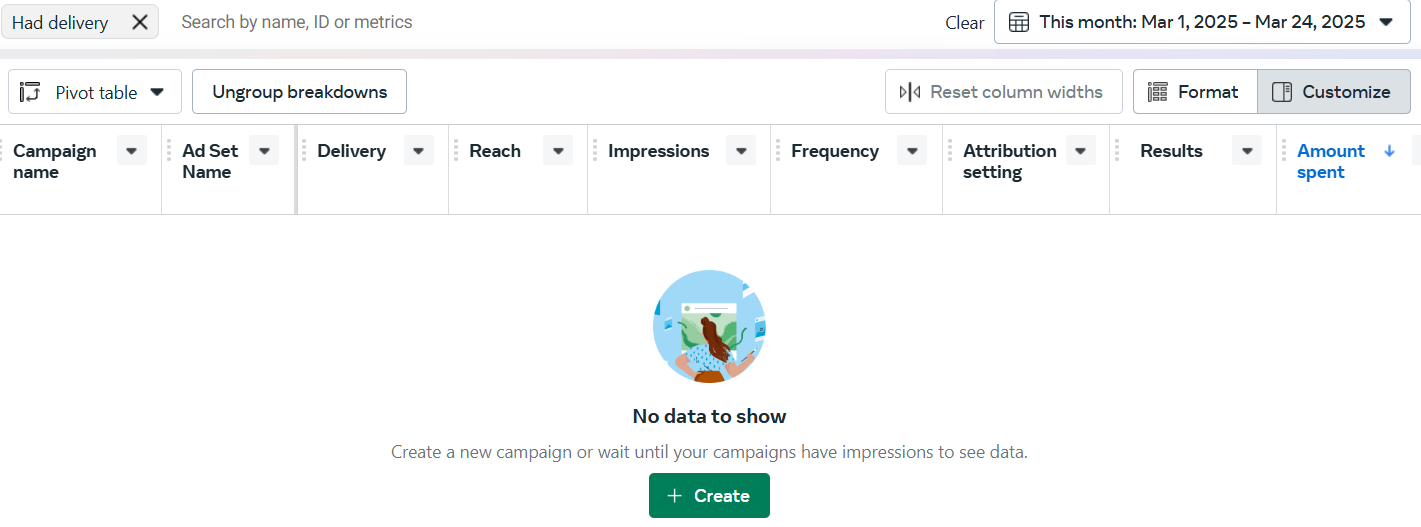
Task: Click the Format table icon
Action: pos(1158,92)
